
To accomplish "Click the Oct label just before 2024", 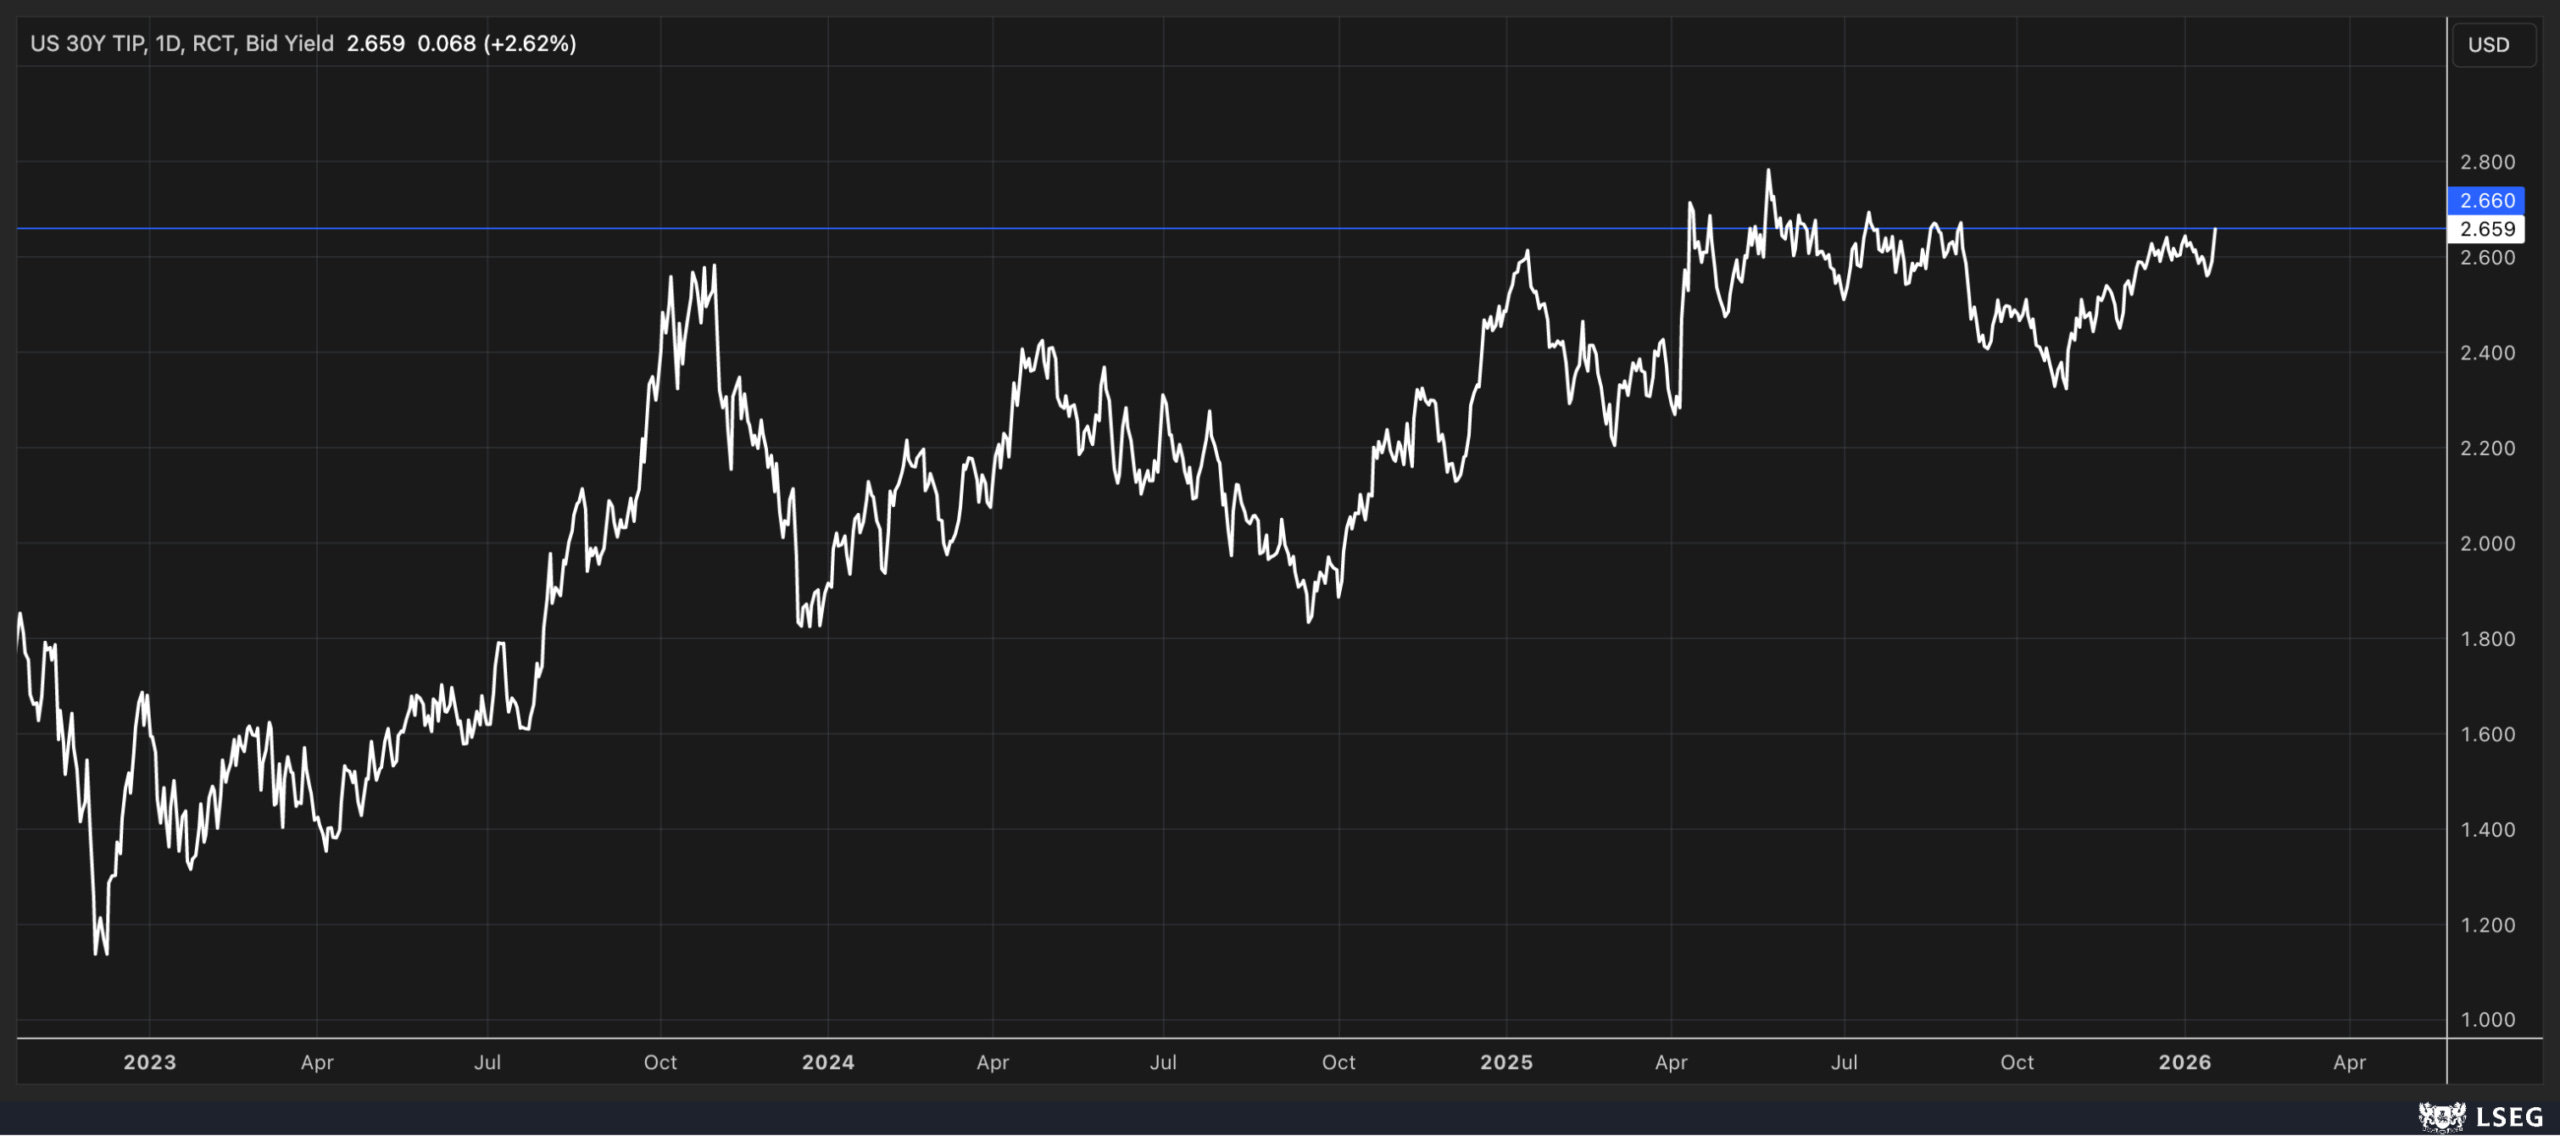I will [660, 1062].
